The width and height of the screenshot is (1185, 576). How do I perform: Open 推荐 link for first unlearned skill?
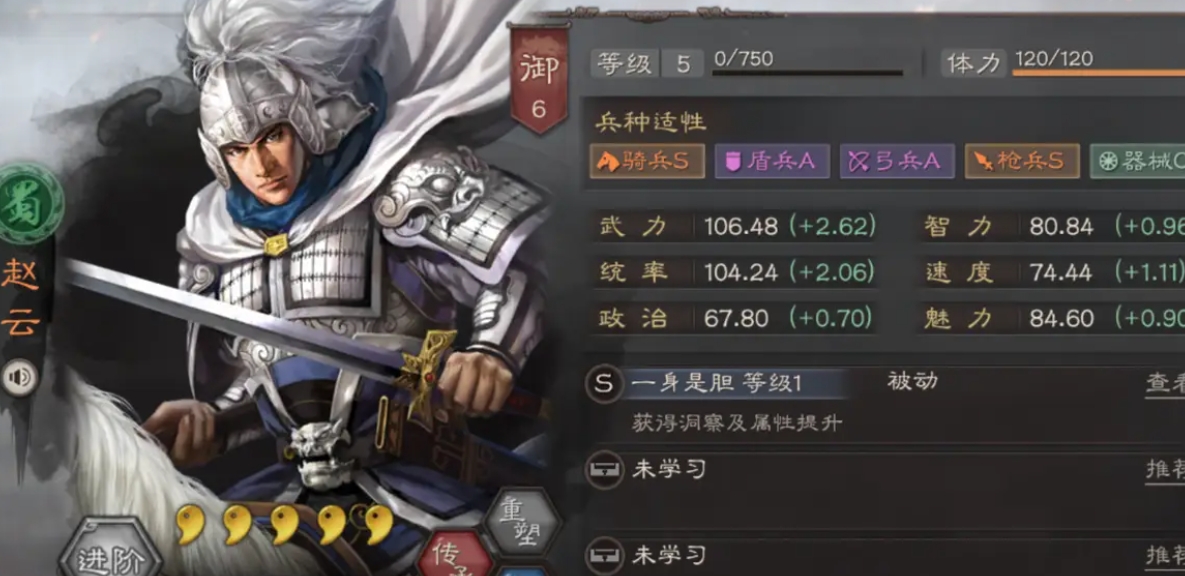click(x=1165, y=469)
